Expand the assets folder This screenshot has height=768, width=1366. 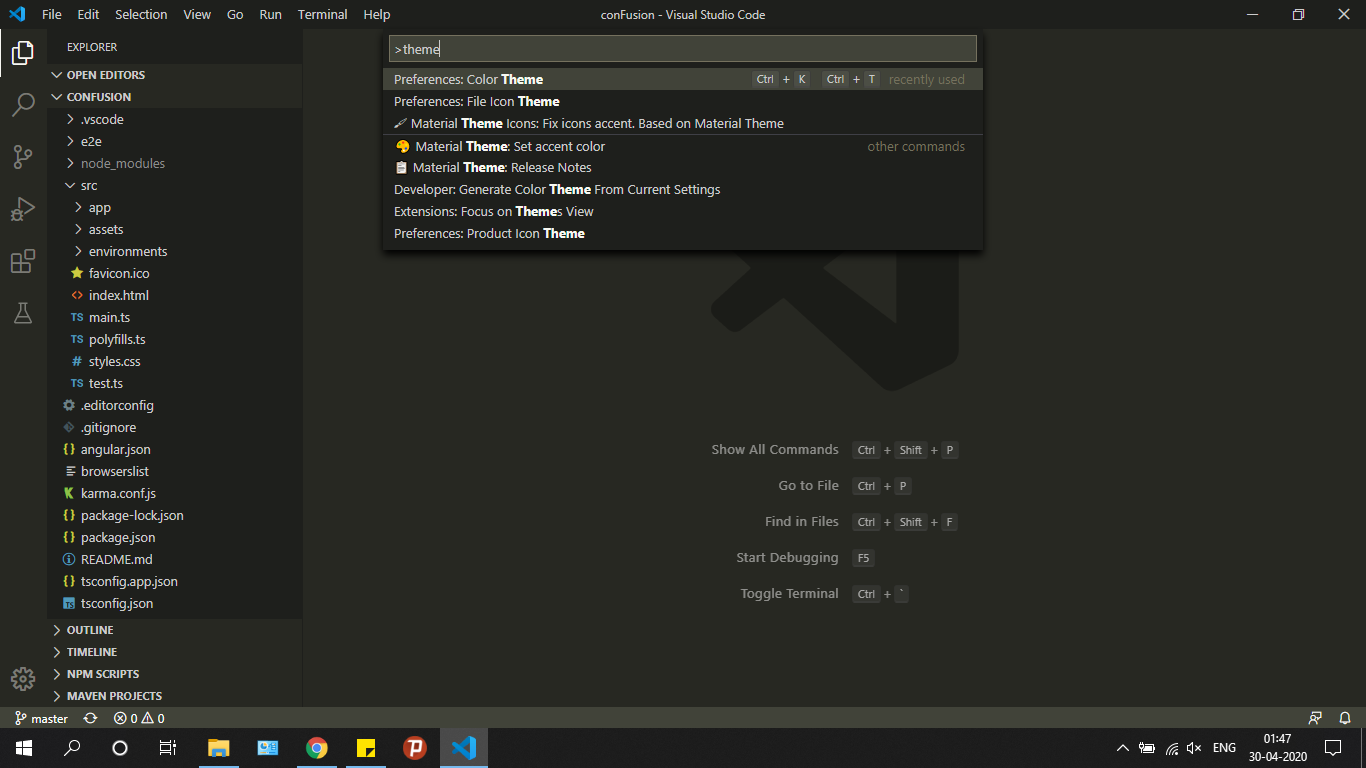click(x=175, y=229)
